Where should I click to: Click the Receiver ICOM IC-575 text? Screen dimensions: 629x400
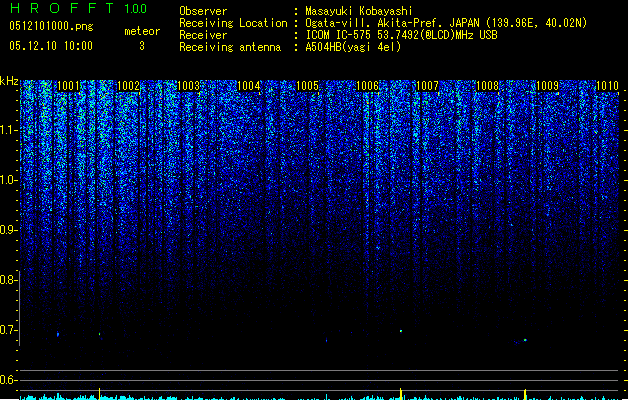point(401,35)
